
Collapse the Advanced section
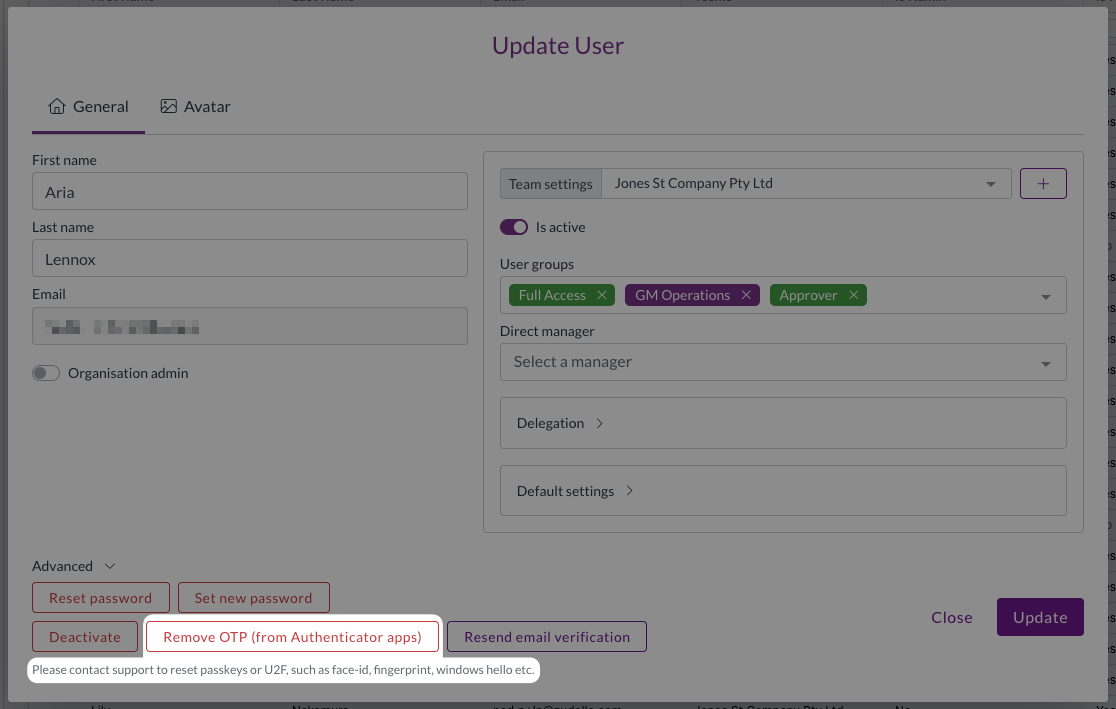[x=74, y=566]
